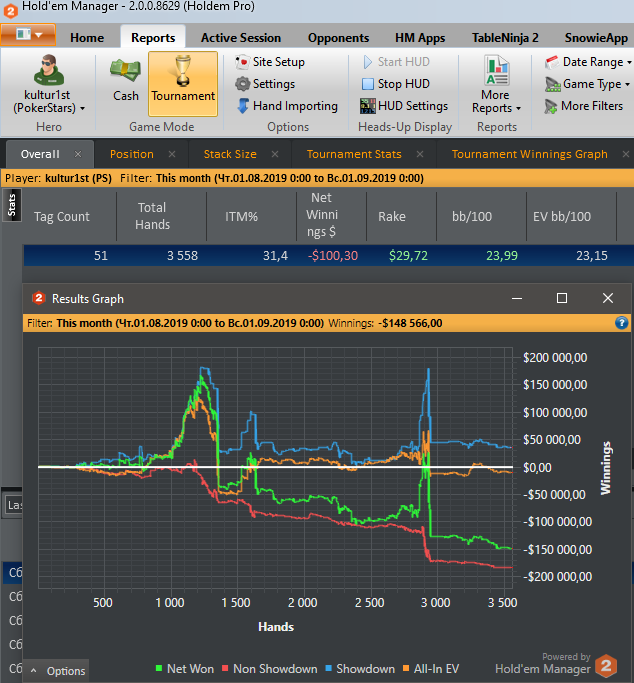
Task: Select the Overall report tab
Action: click(x=40, y=154)
